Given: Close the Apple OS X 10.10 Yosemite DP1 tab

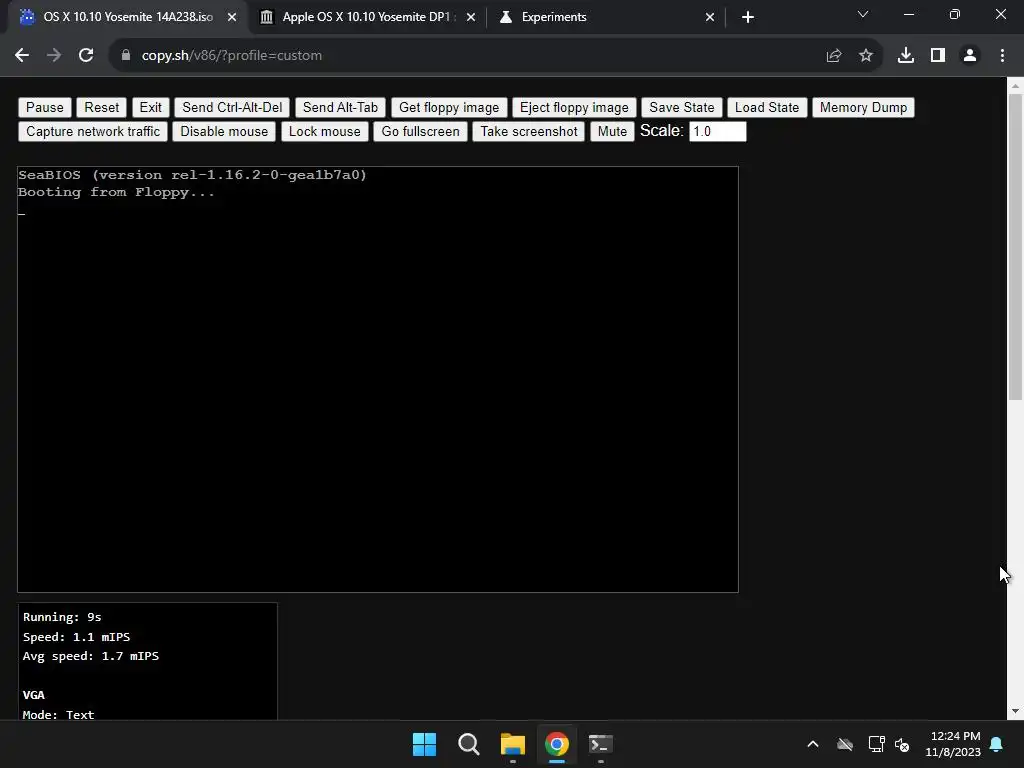Looking at the screenshot, I should pos(471,18).
